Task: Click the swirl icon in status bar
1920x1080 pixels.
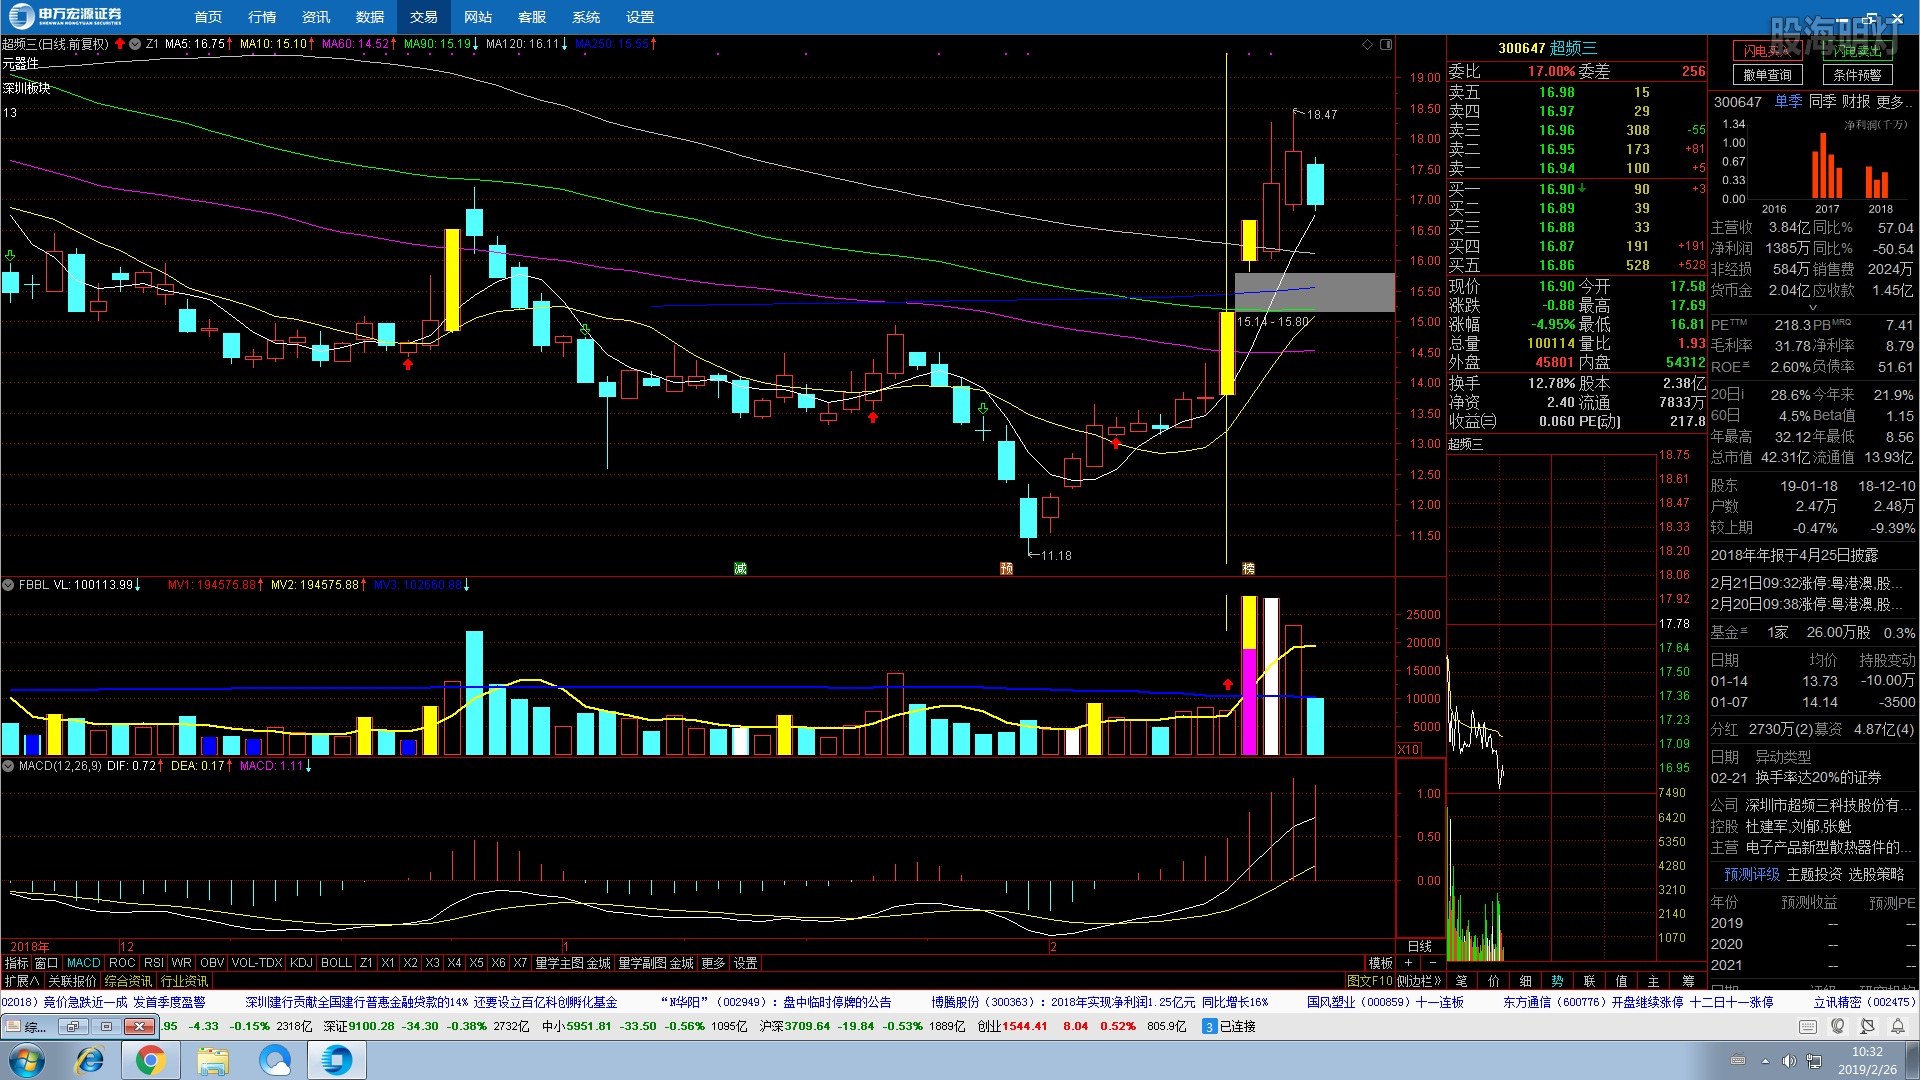Action: point(1838,1026)
